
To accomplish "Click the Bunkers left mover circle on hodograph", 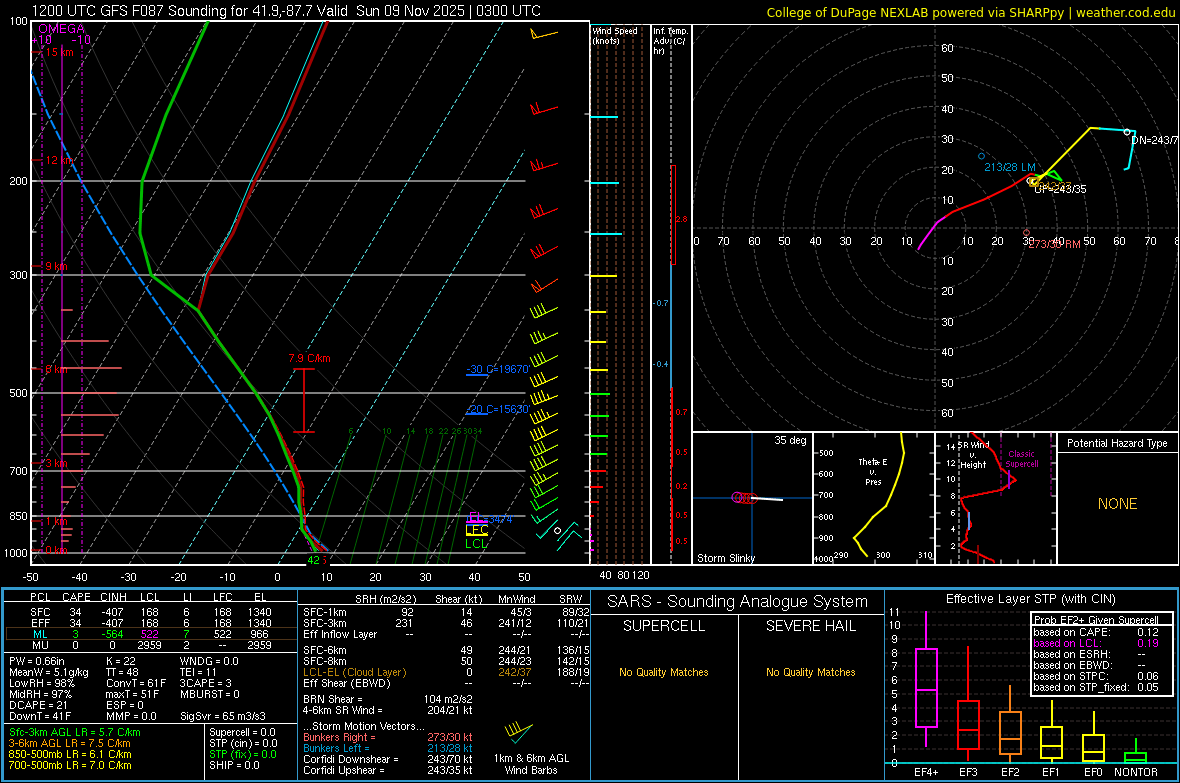I will click(981, 157).
